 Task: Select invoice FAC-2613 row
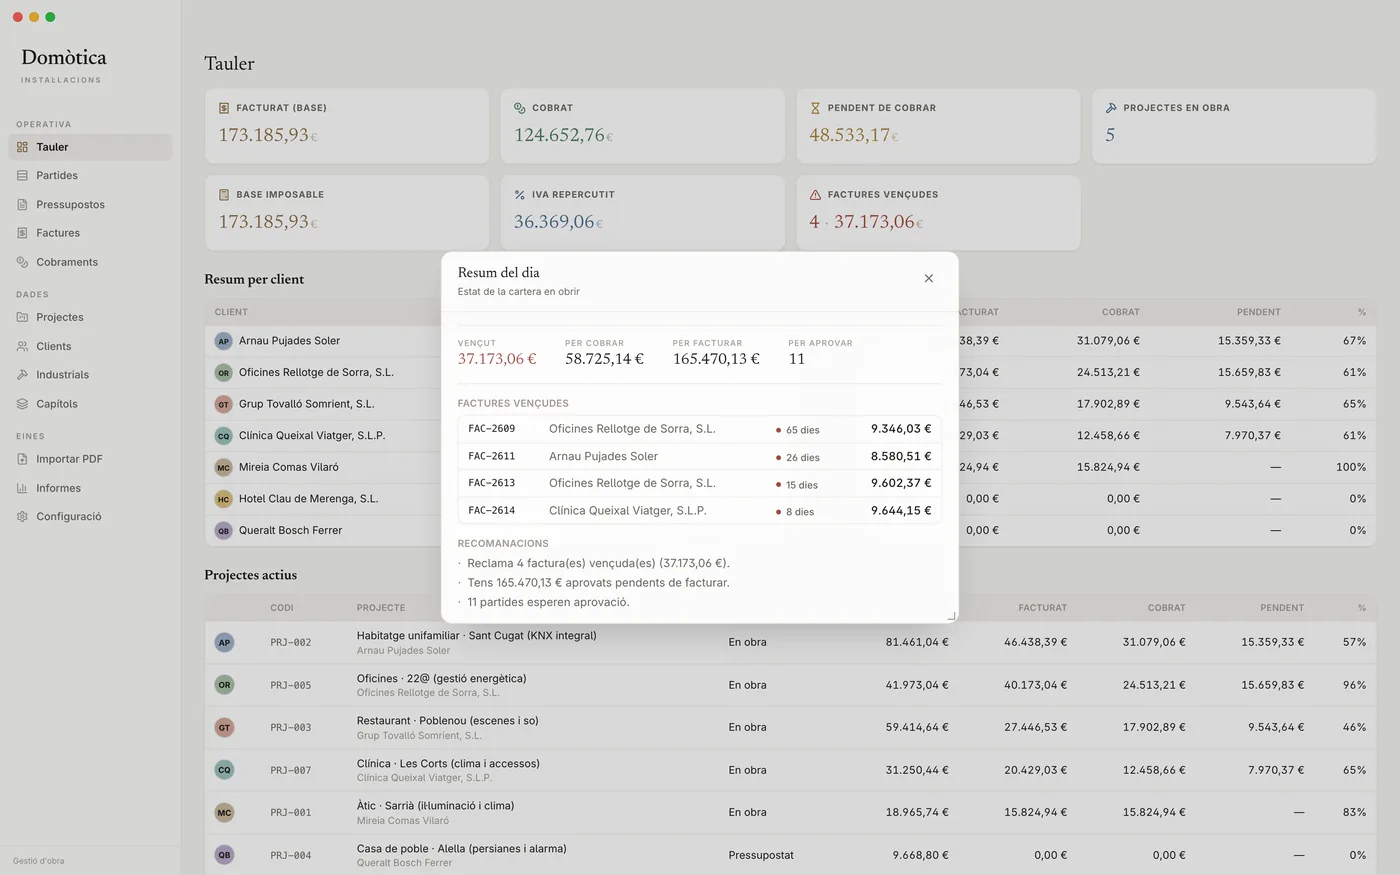pos(699,483)
